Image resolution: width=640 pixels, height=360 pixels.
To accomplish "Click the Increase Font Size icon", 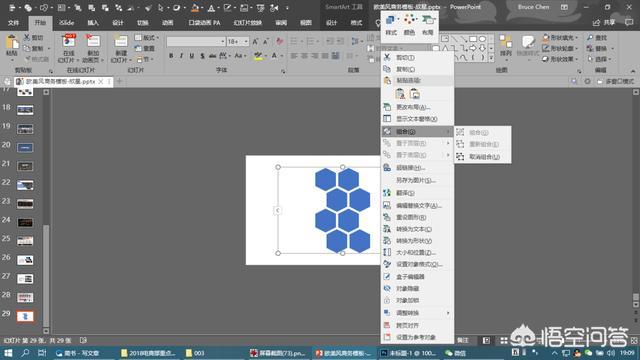I will [x=256, y=42].
